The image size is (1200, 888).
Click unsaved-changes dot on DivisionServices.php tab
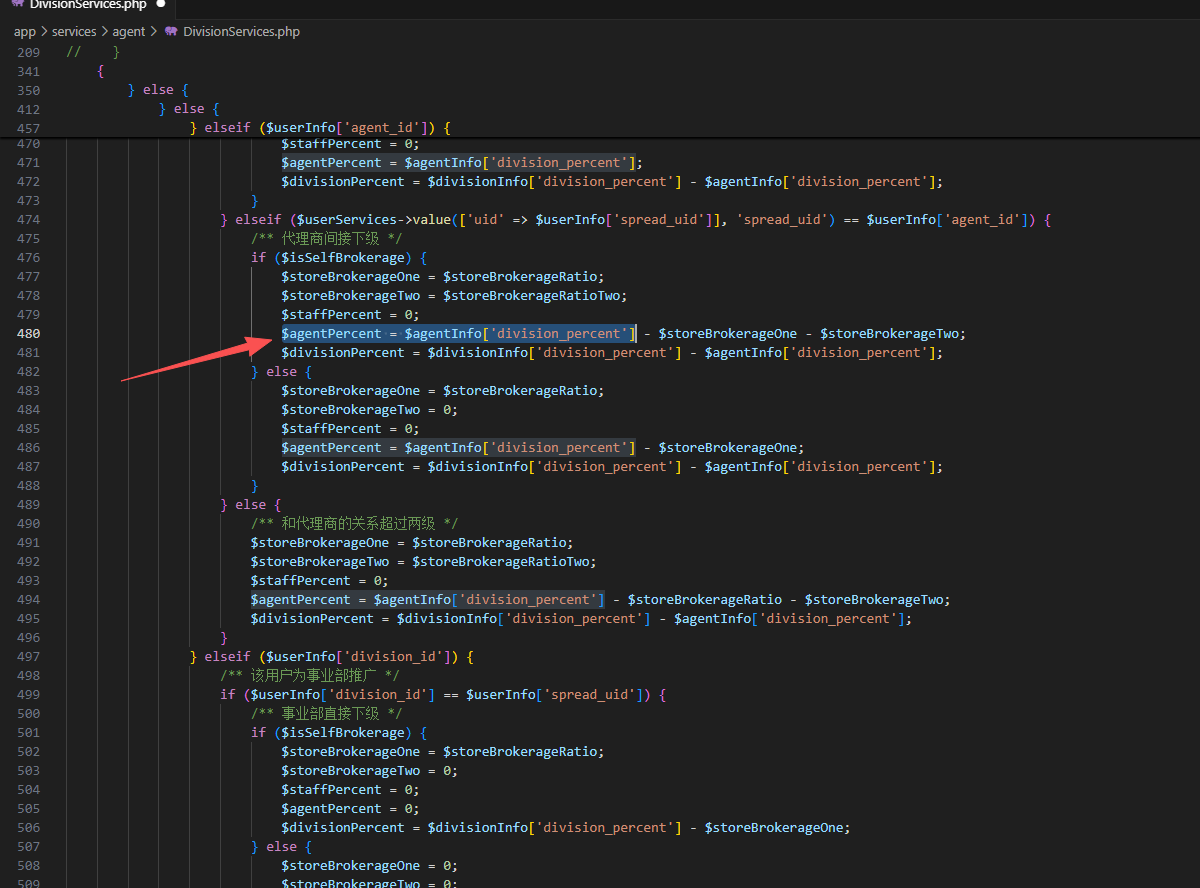click(x=159, y=4)
